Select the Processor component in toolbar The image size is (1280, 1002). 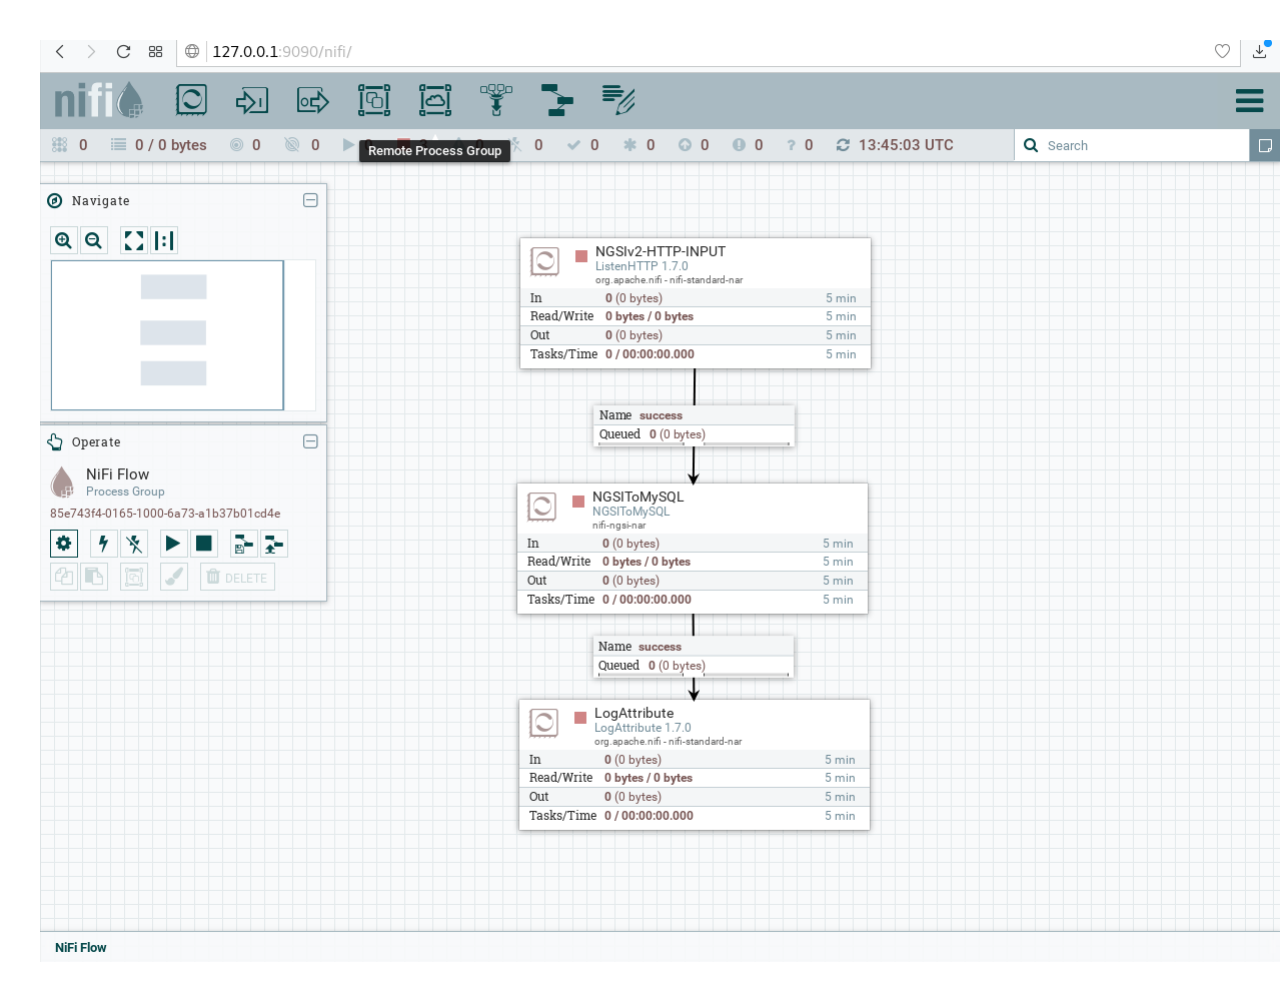point(191,100)
